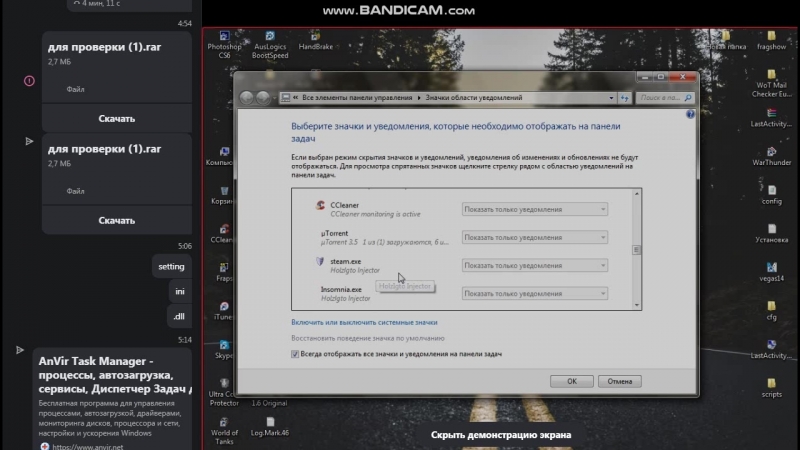
Task: Click the back navigation arrow
Action: pos(246,97)
